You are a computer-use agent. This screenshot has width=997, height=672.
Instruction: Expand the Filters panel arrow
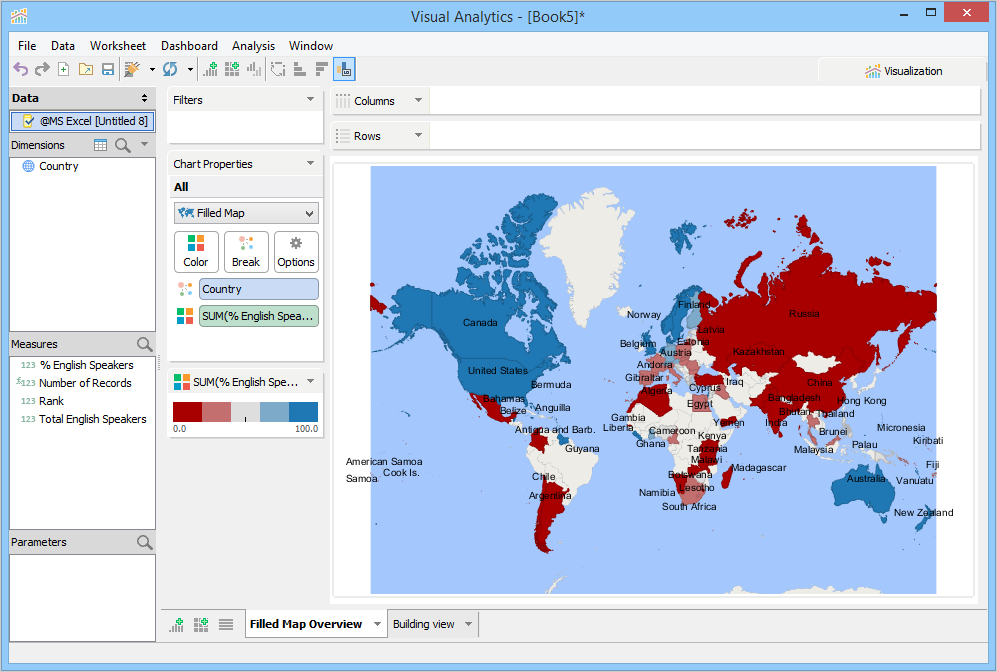click(x=310, y=99)
